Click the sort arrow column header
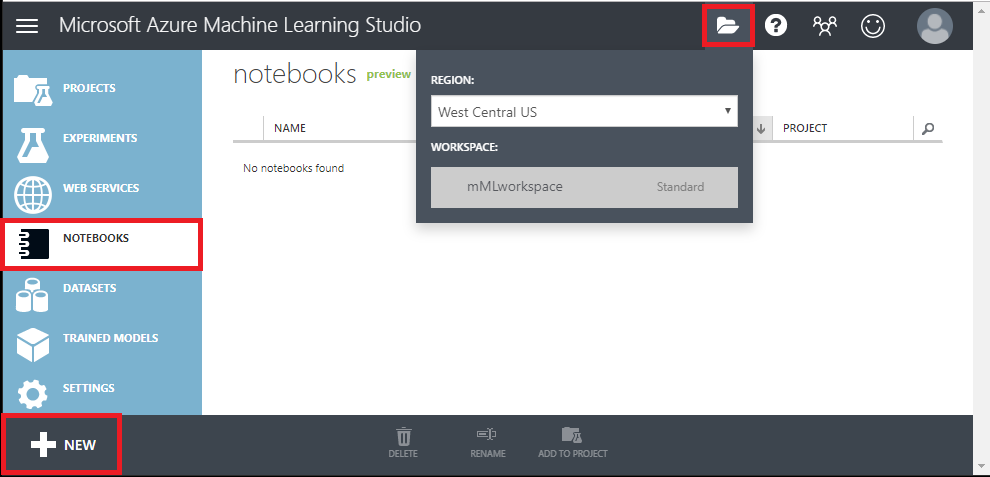Screen dimensions: 990x477 click(x=761, y=128)
